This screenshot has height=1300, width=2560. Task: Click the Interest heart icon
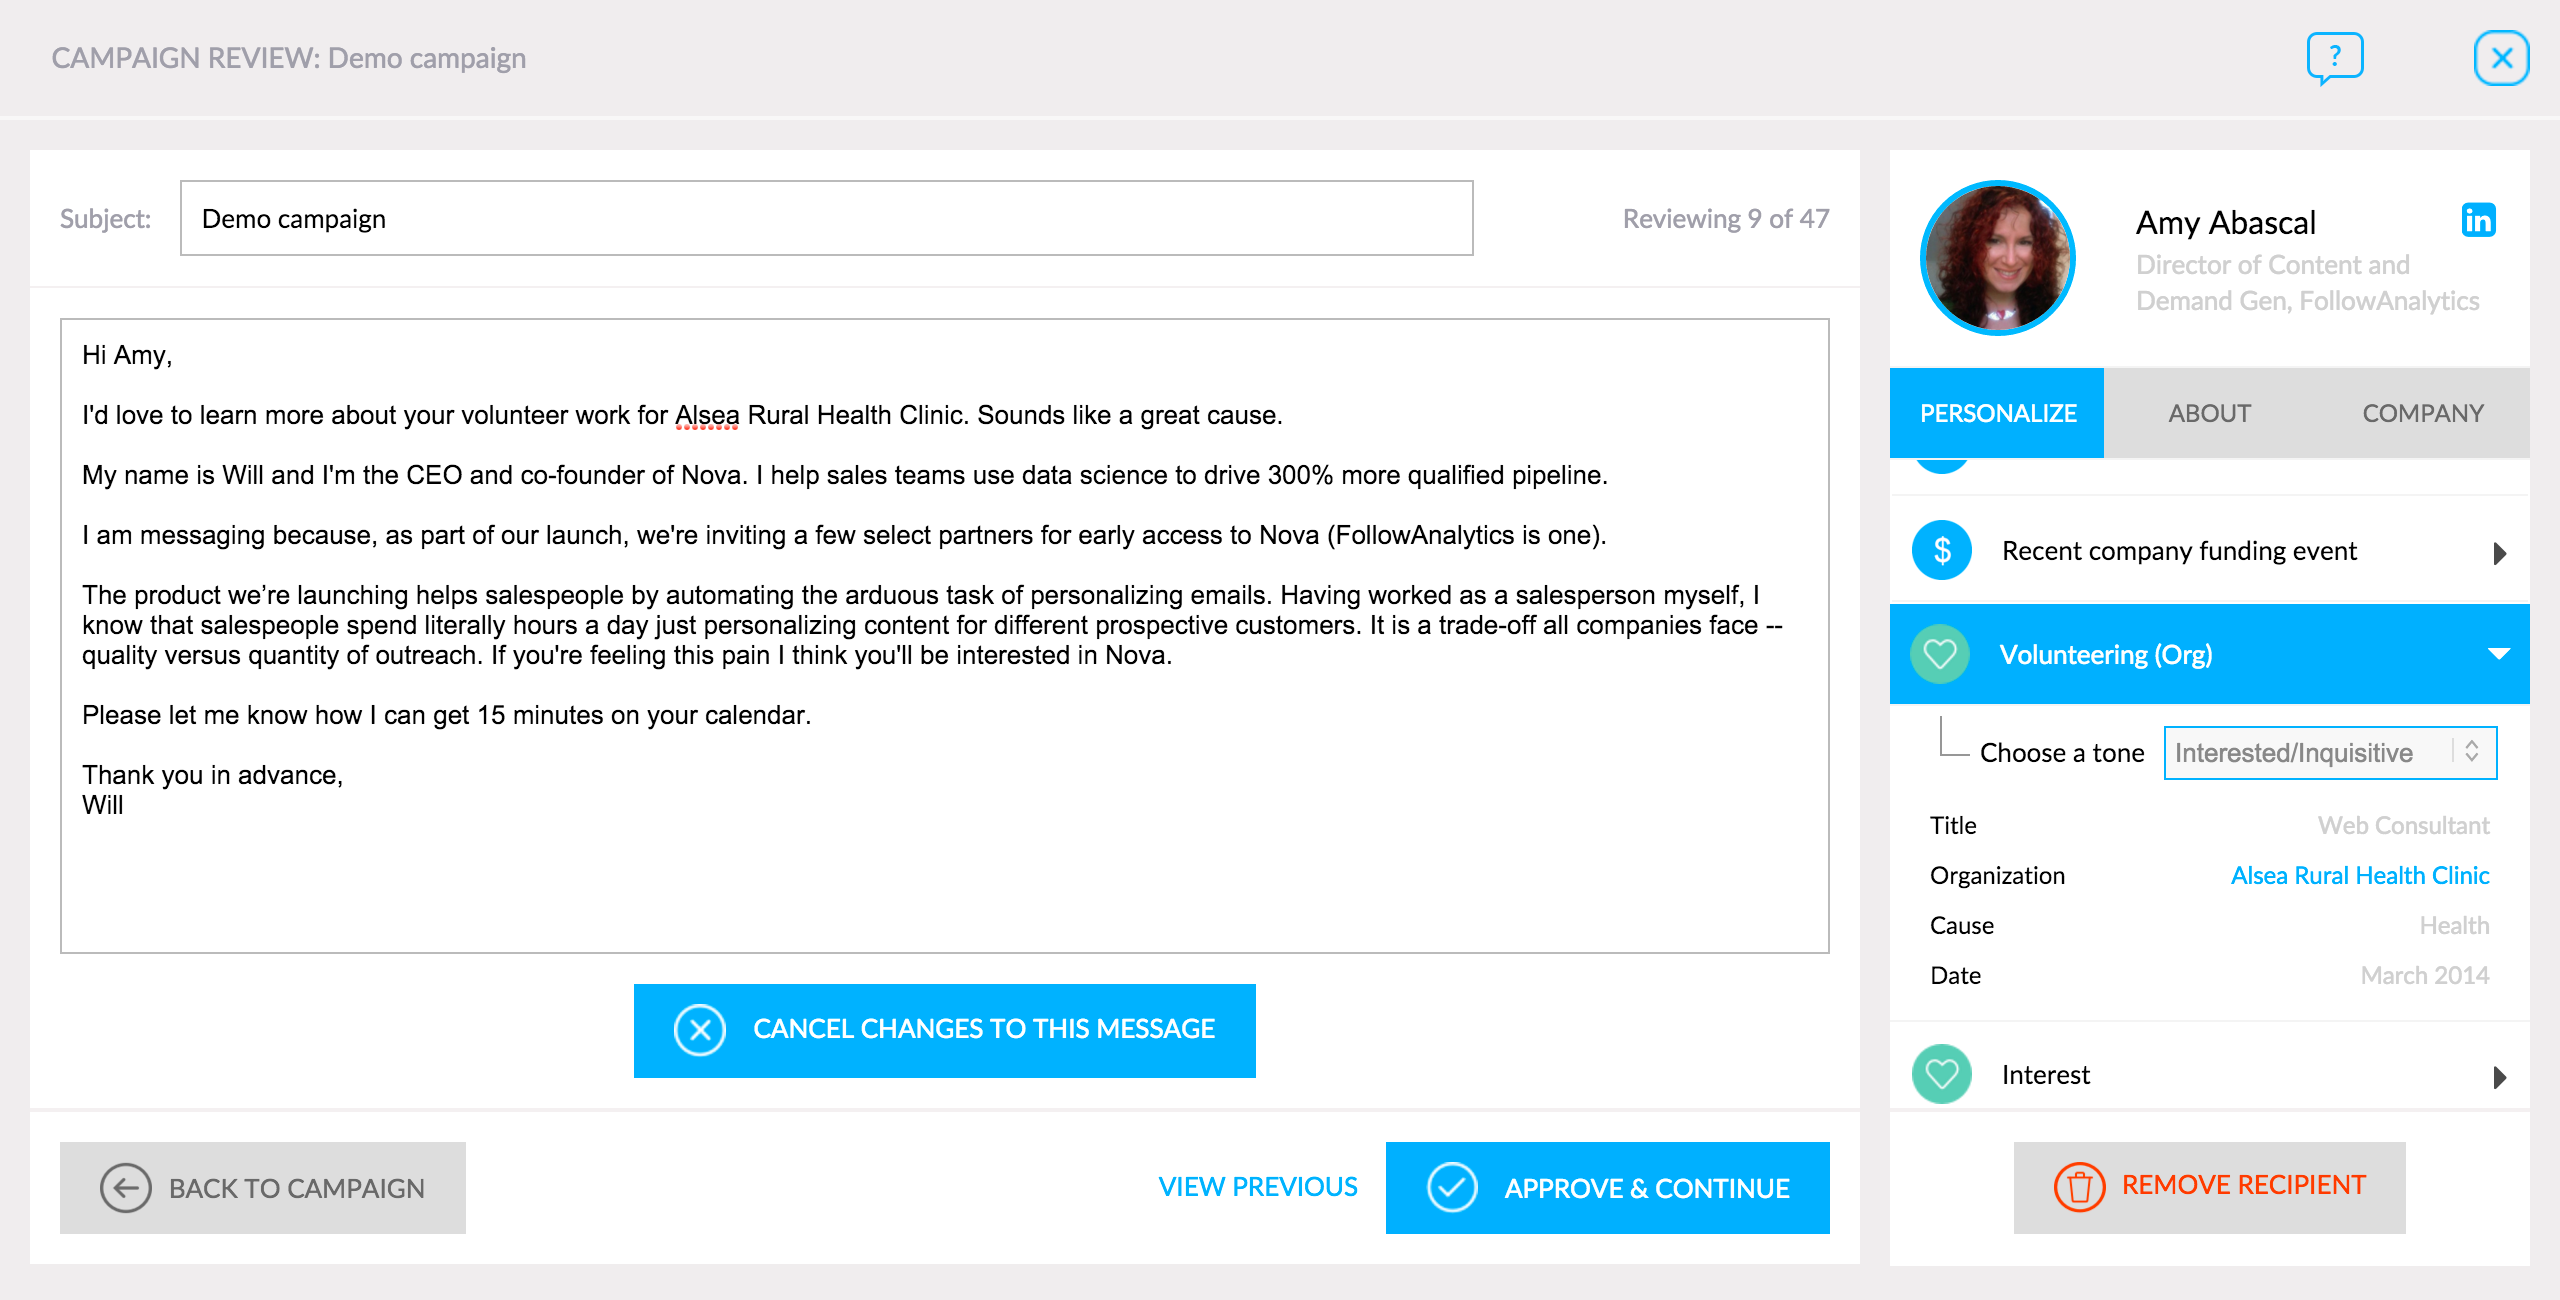[x=1941, y=1074]
